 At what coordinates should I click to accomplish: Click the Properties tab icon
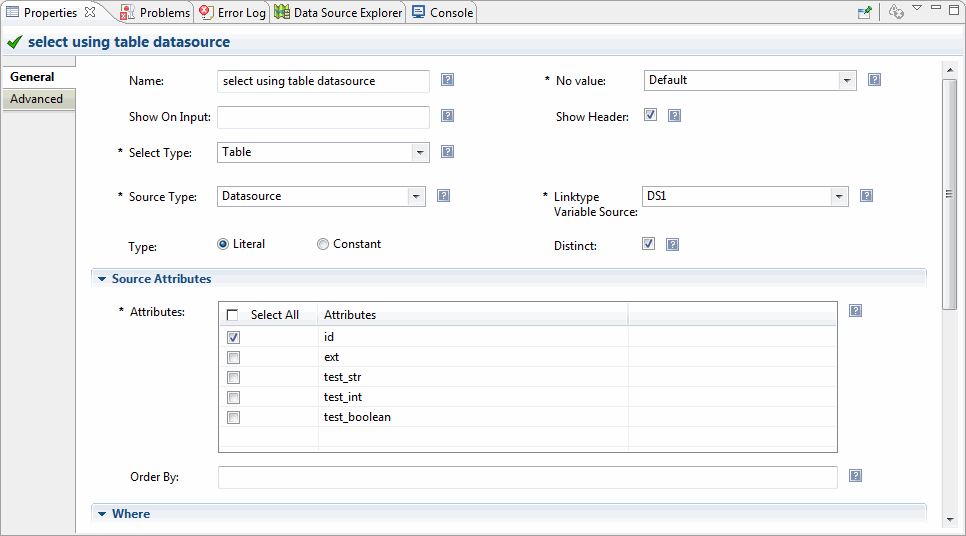point(12,12)
